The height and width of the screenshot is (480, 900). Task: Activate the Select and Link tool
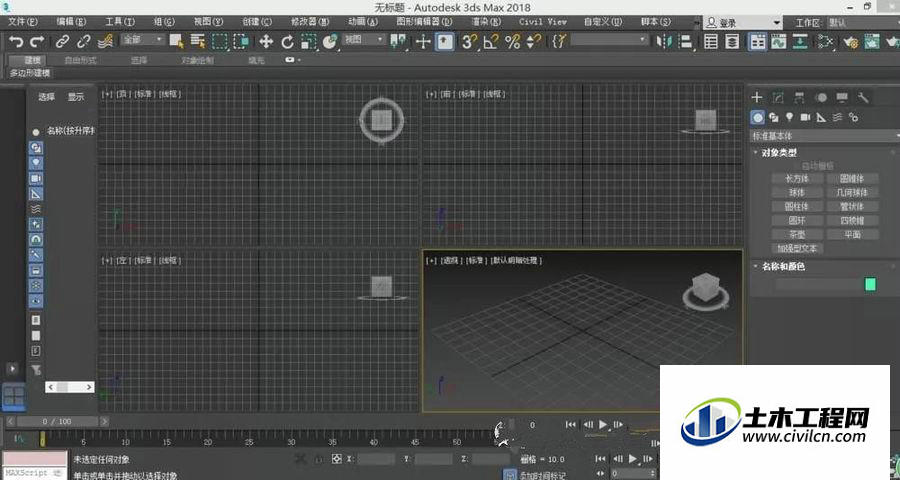coord(61,41)
